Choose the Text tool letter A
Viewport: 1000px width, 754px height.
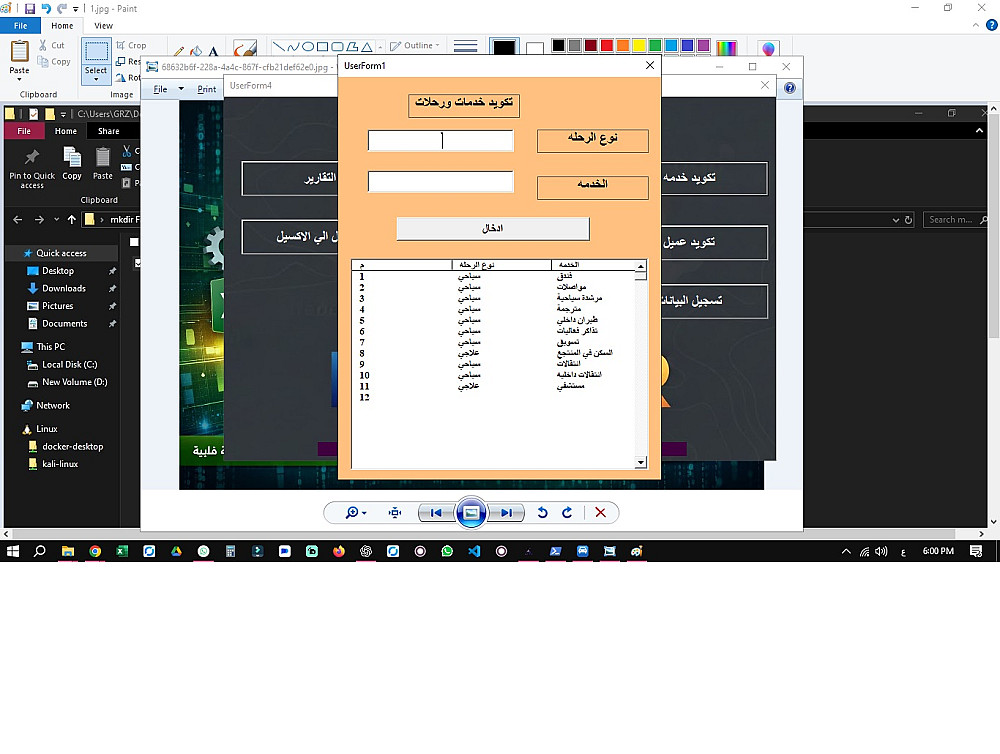[x=213, y=51]
